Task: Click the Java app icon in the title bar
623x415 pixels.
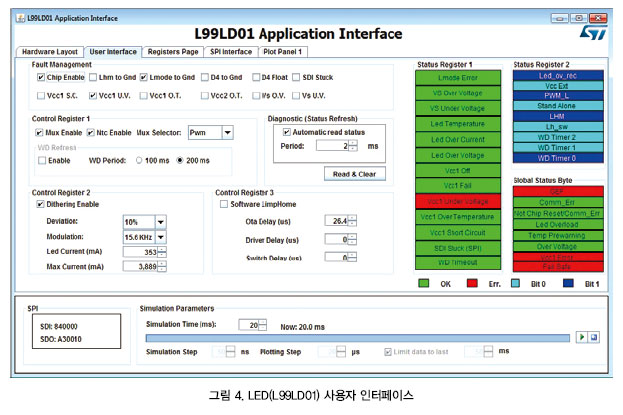Action: [x=20, y=18]
